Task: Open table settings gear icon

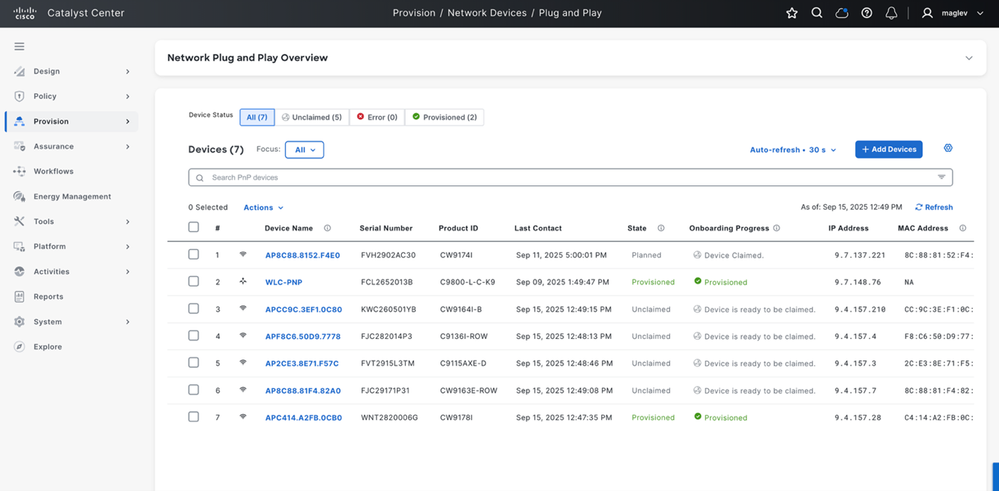Action: click(948, 148)
